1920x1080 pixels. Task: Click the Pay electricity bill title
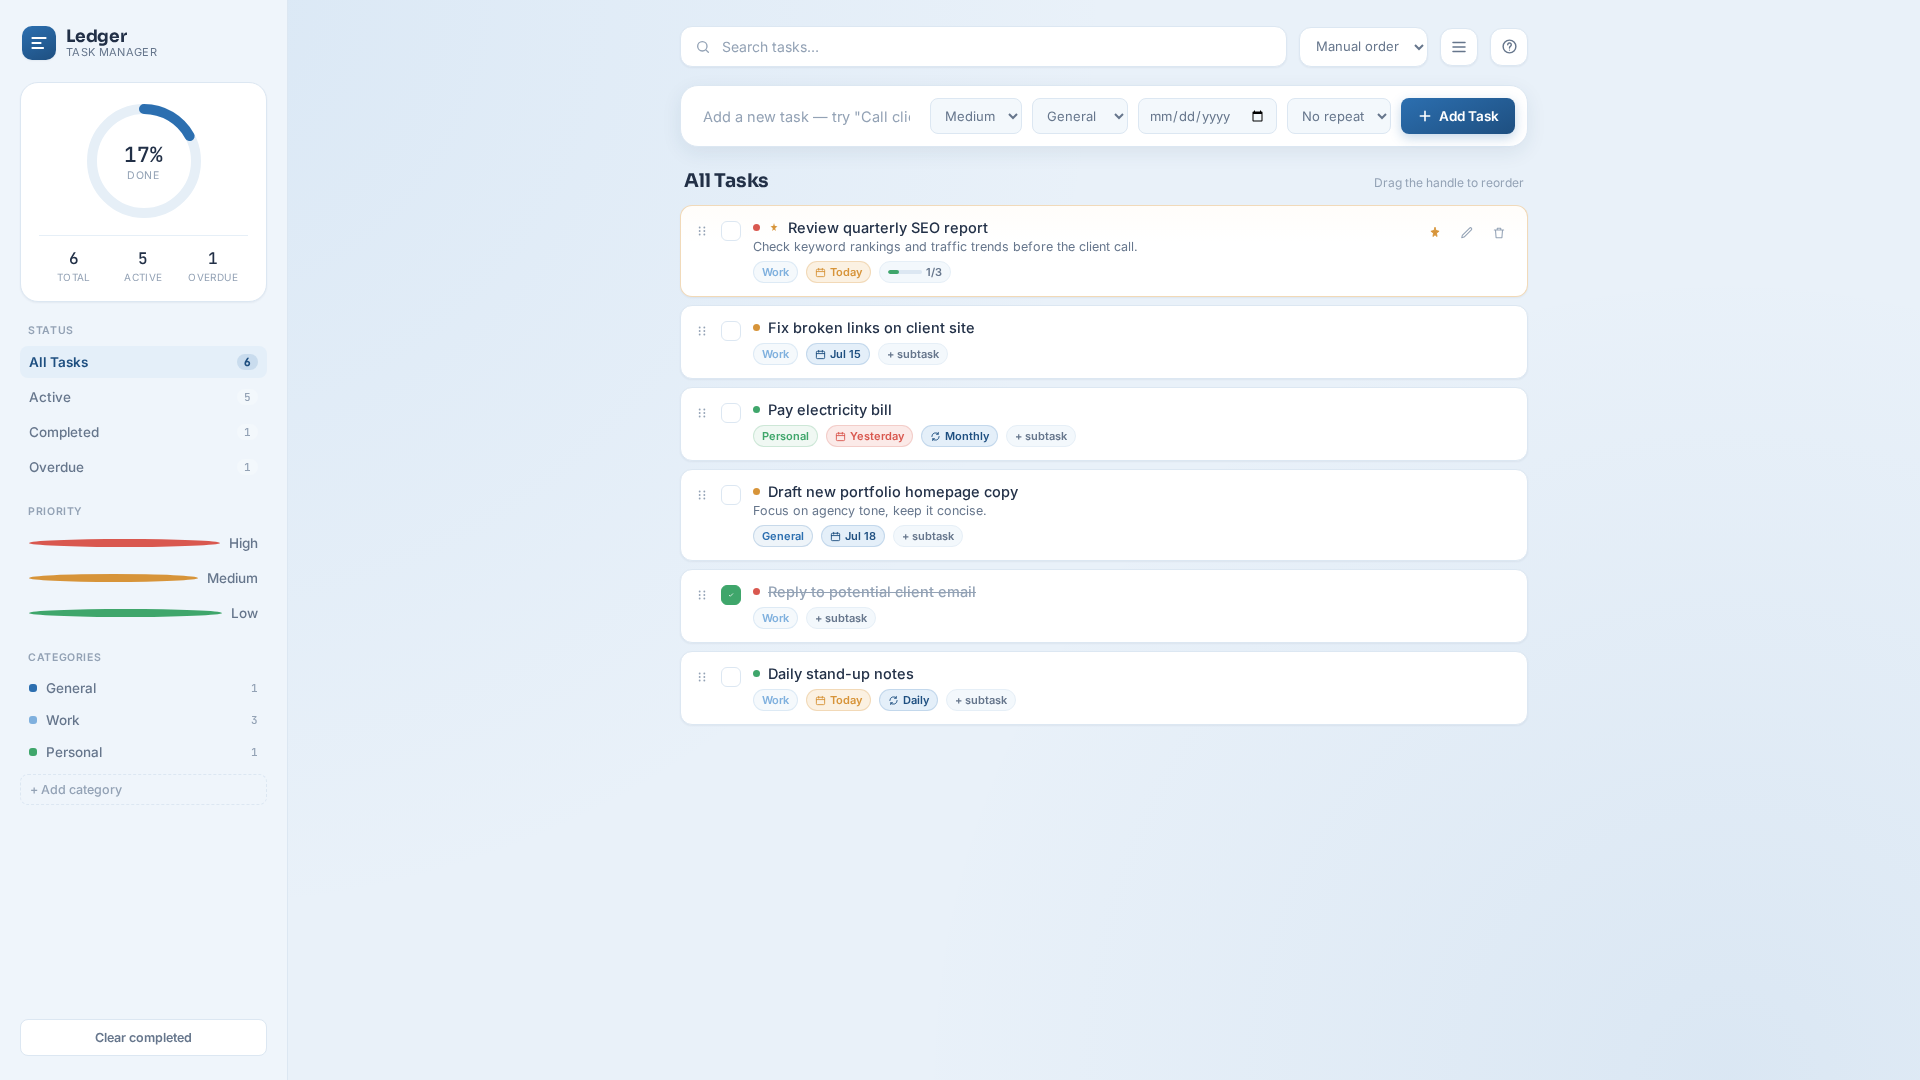click(x=830, y=410)
